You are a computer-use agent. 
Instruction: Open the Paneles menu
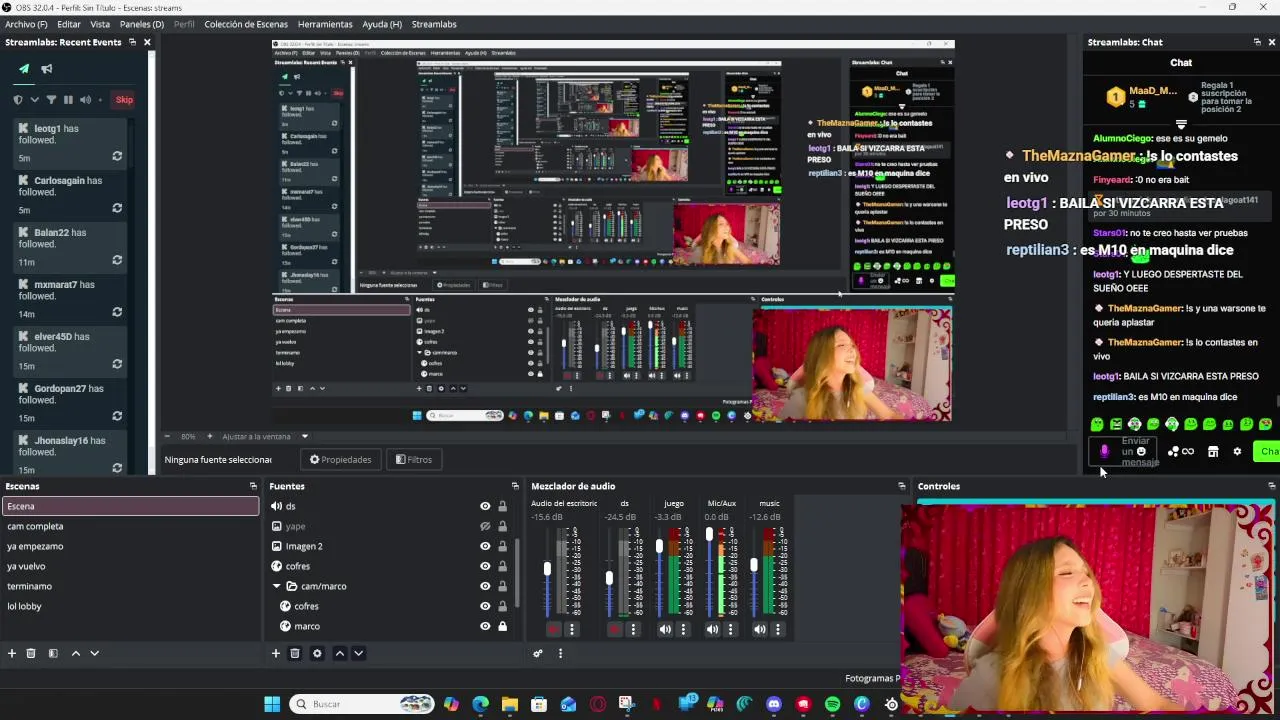point(142,24)
